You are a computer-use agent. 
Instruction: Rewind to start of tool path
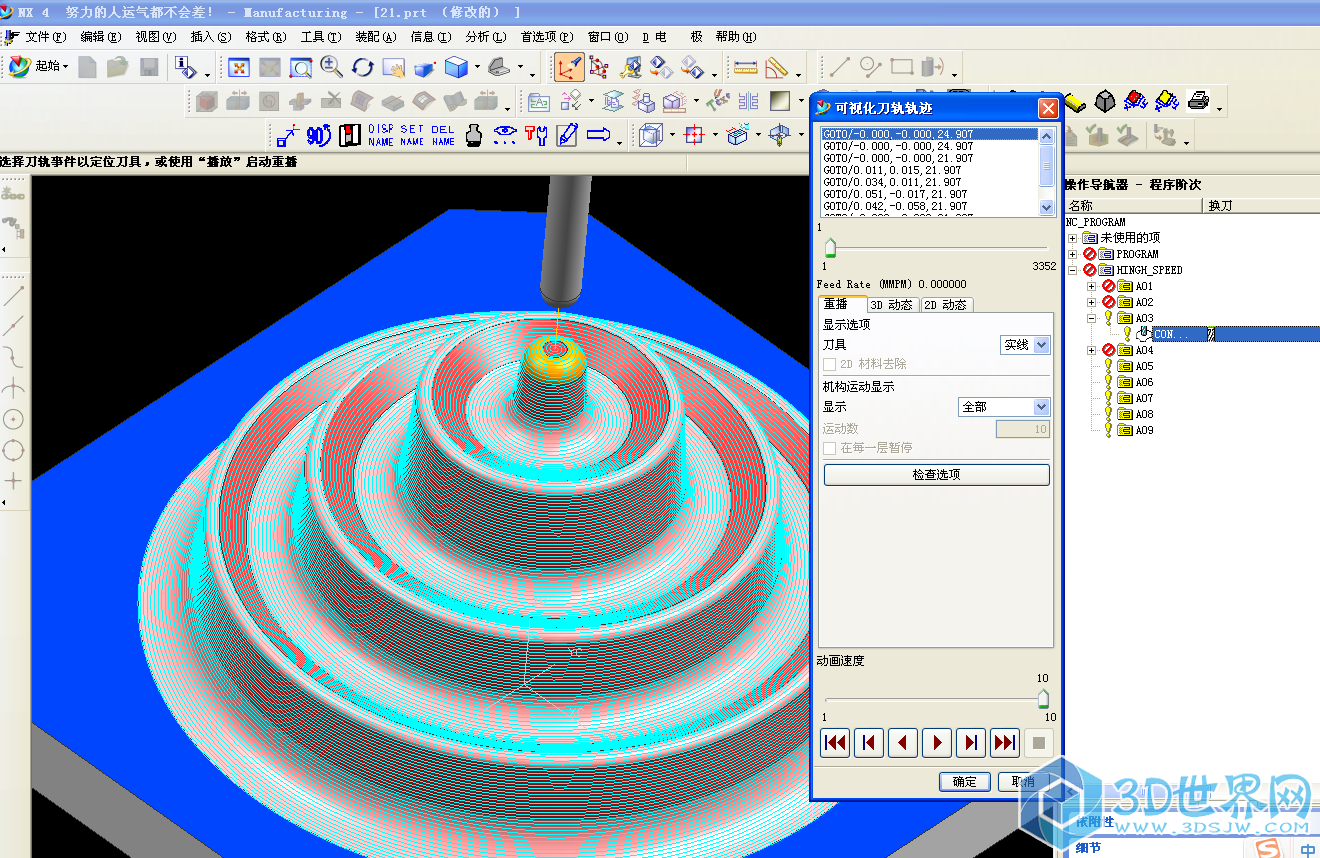[x=835, y=743]
